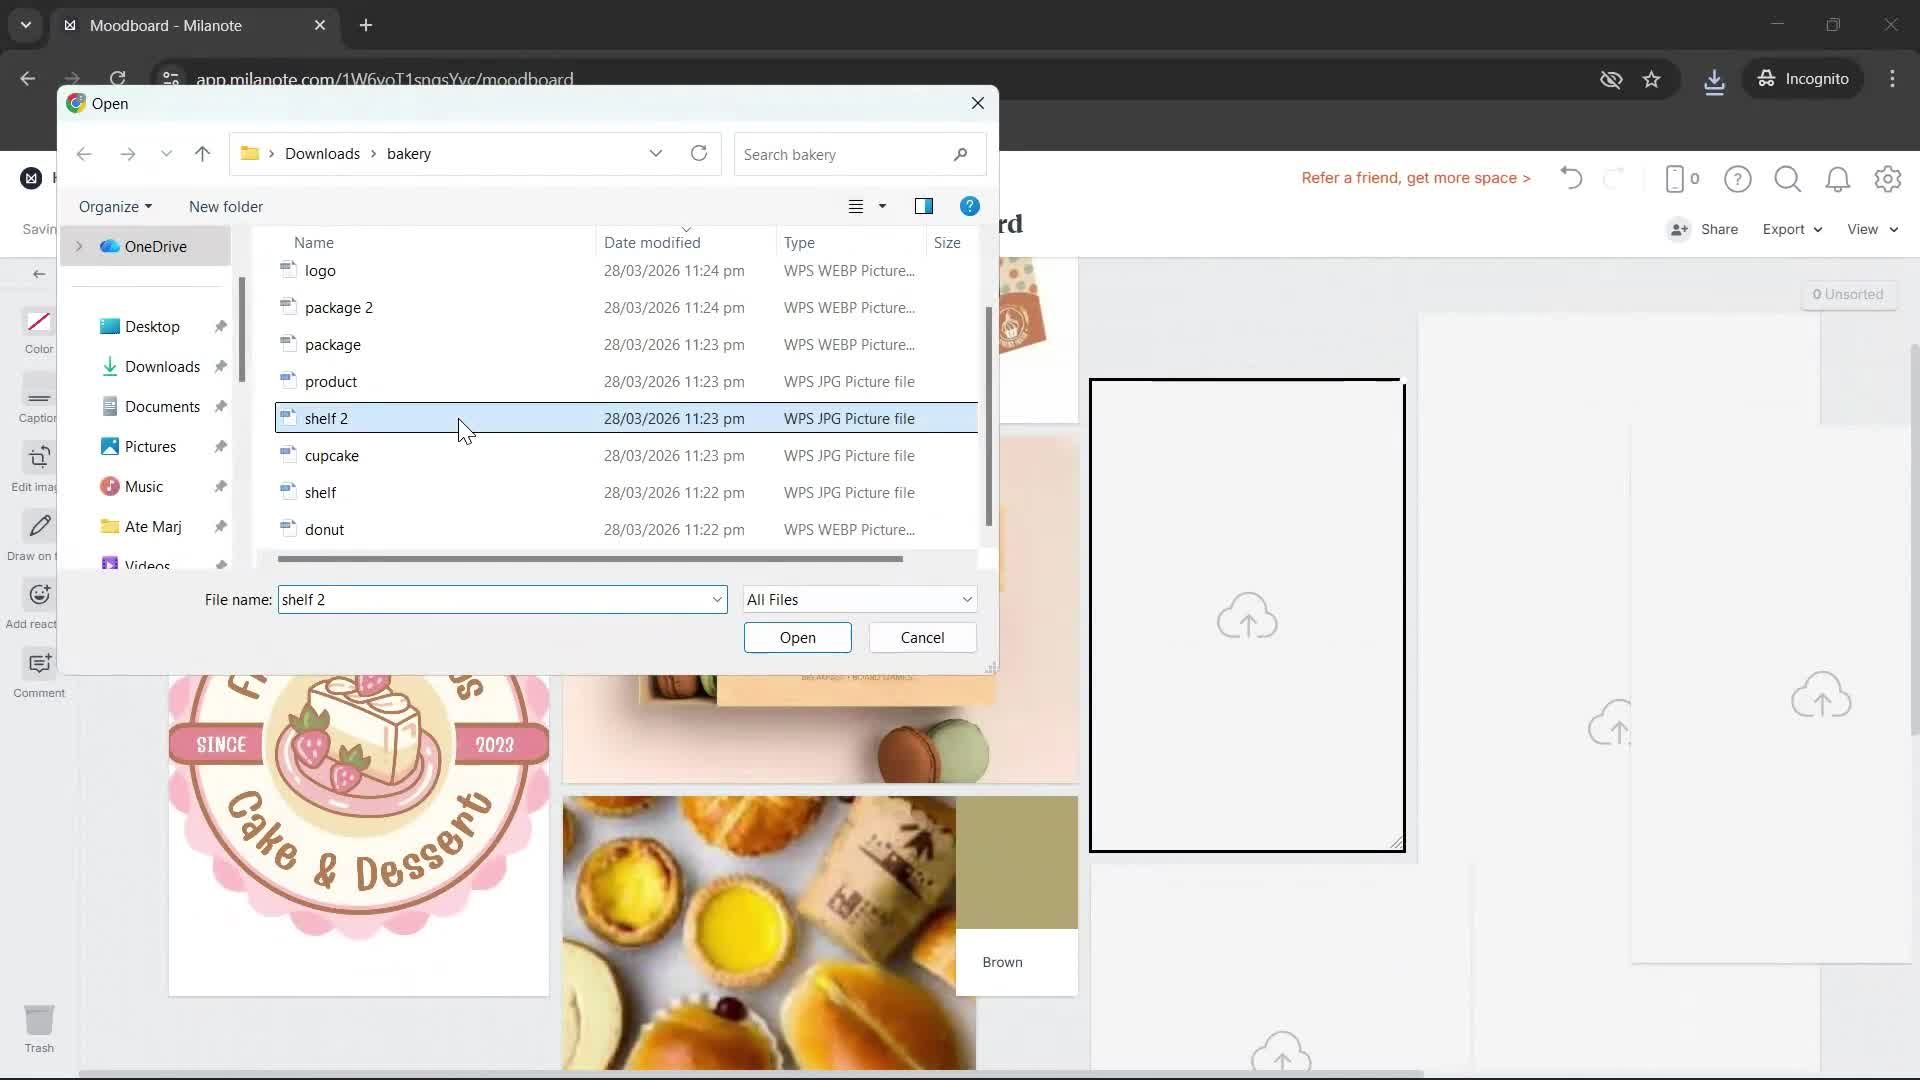
Task: Click the Refer a friend link
Action: [x=1415, y=178]
